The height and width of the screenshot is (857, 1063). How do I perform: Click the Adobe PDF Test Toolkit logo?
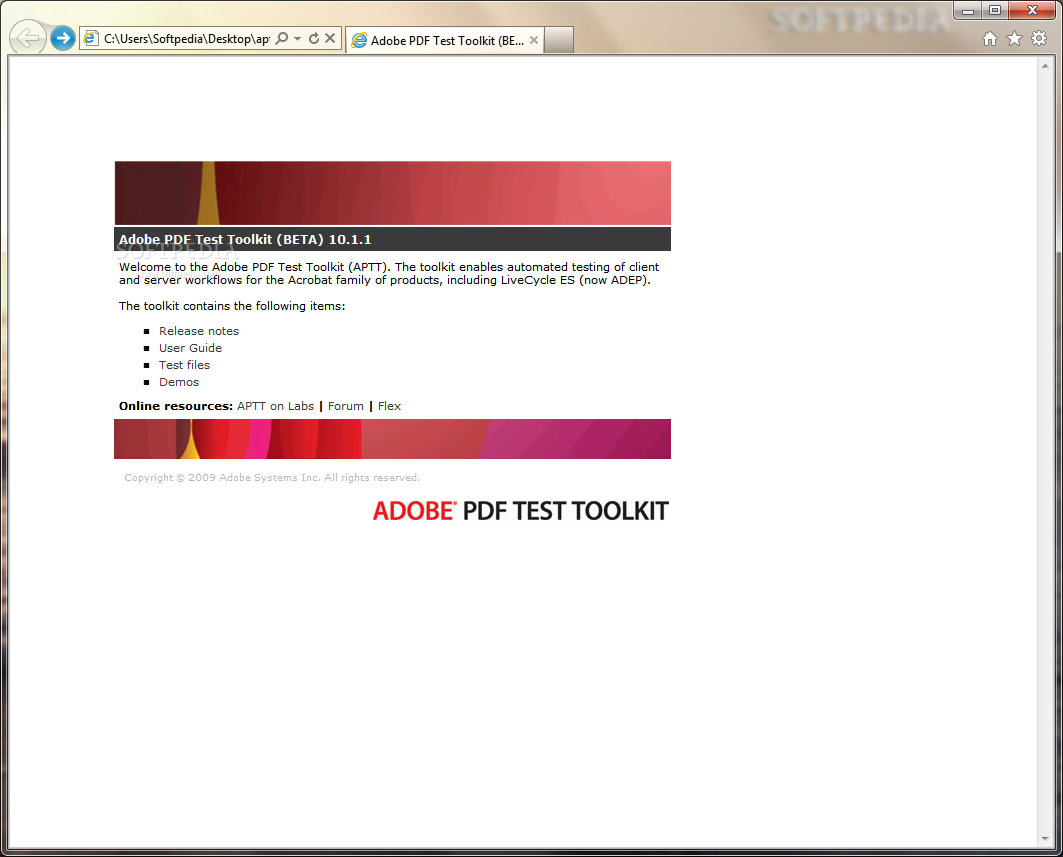(521, 511)
